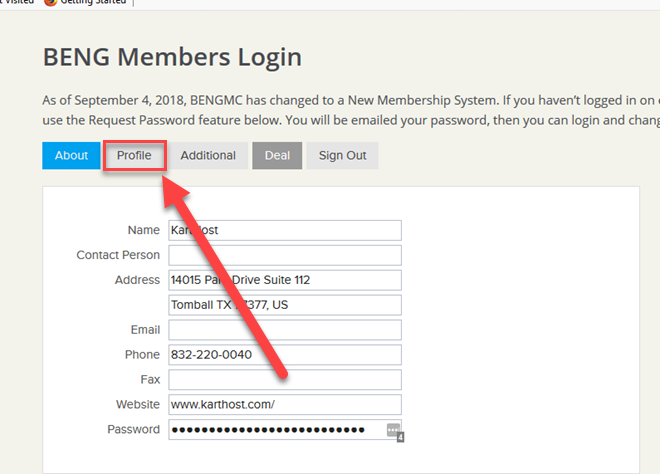Screen dimensions: 660x474
Task: Click the BENG Members Login heading
Action: [172, 57]
